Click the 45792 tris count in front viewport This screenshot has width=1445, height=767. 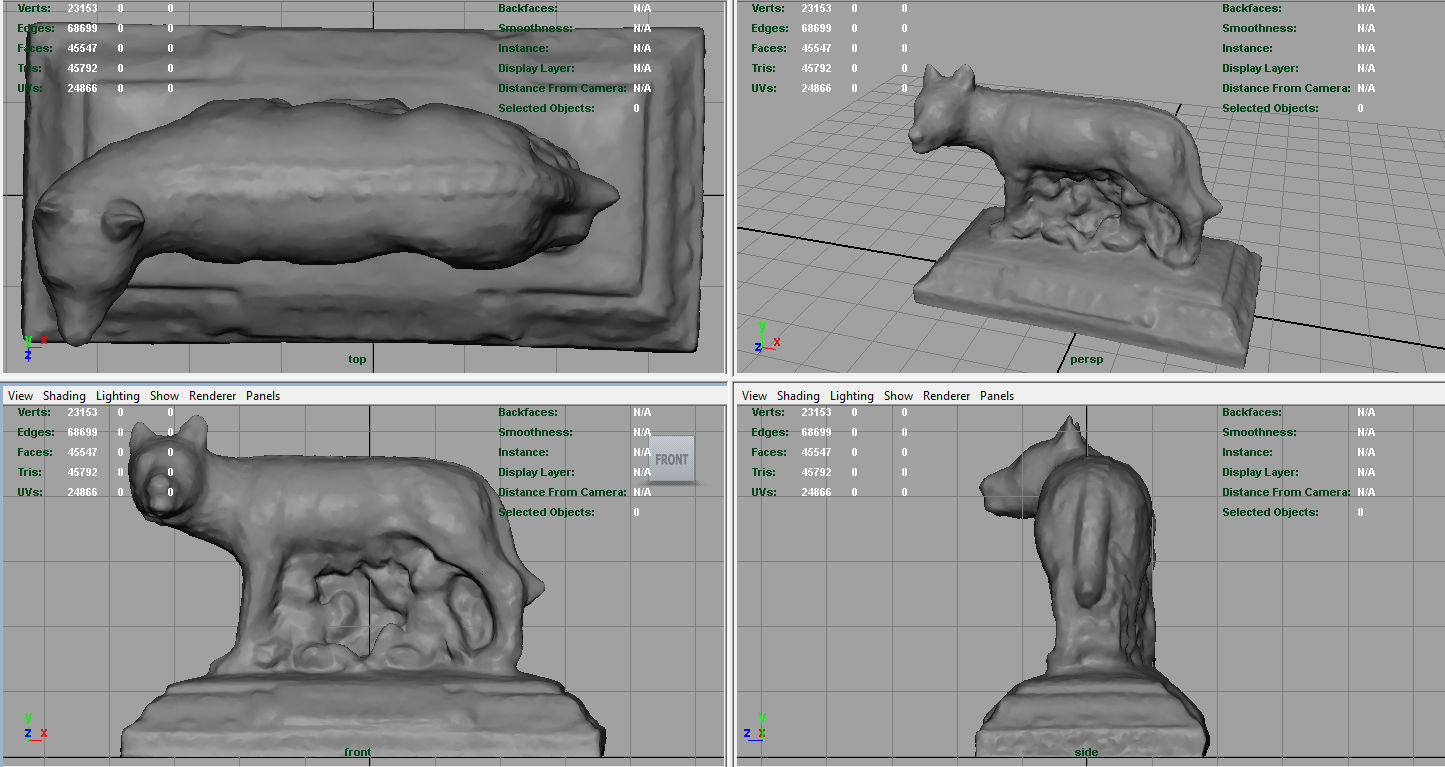[82, 472]
